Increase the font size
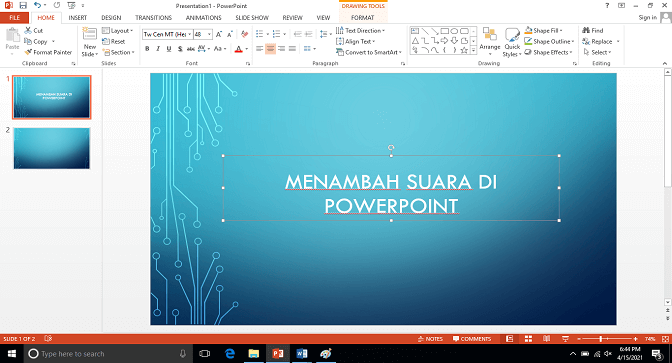The height and width of the screenshot is (363, 672). pos(219,34)
